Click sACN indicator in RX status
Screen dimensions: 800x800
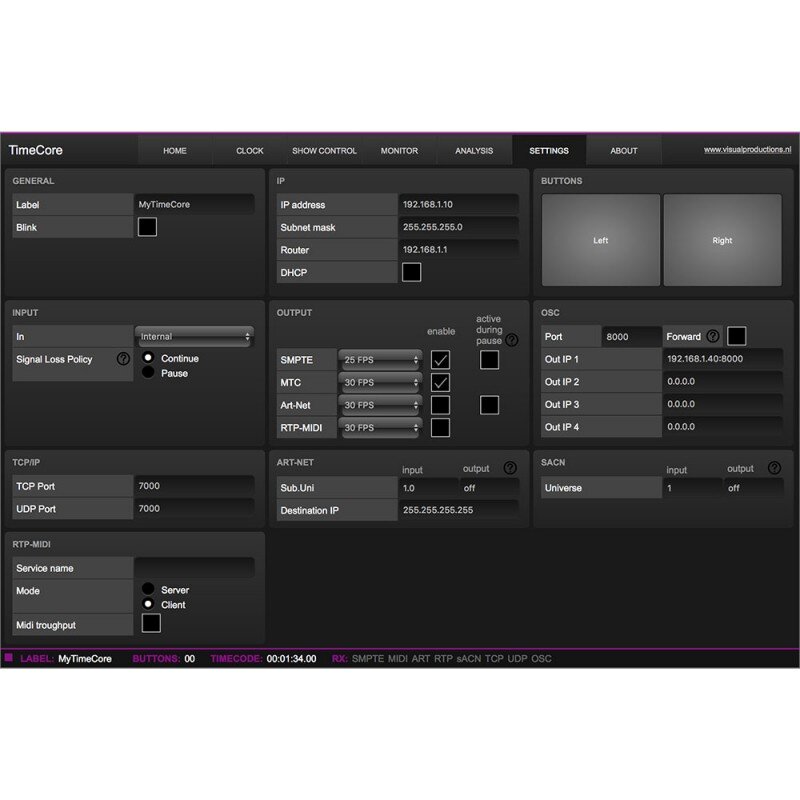pyautogui.click(x=469, y=659)
